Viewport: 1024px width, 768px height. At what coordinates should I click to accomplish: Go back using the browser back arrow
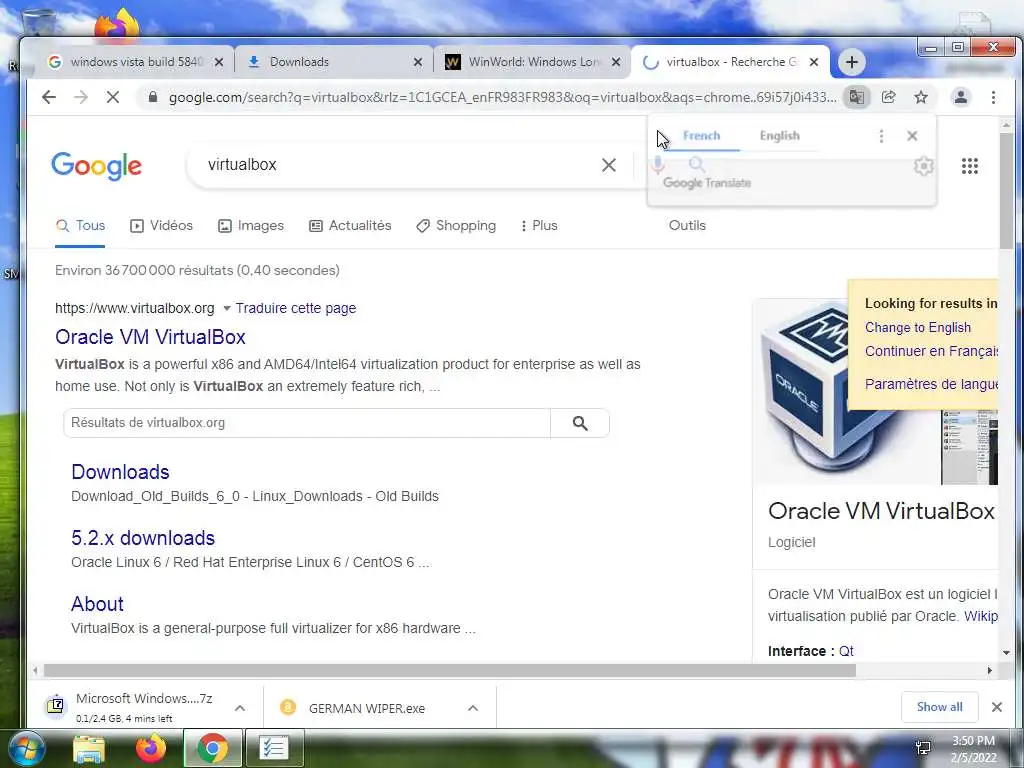pyautogui.click(x=49, y=97)
